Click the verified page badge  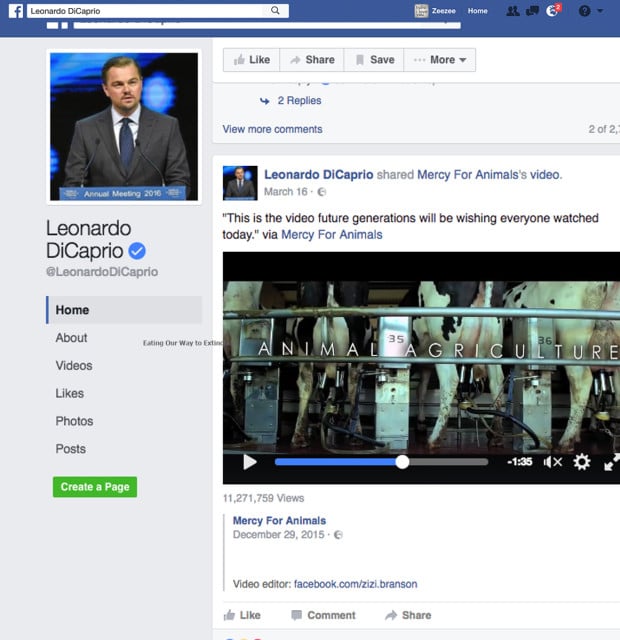pos(137,251)
